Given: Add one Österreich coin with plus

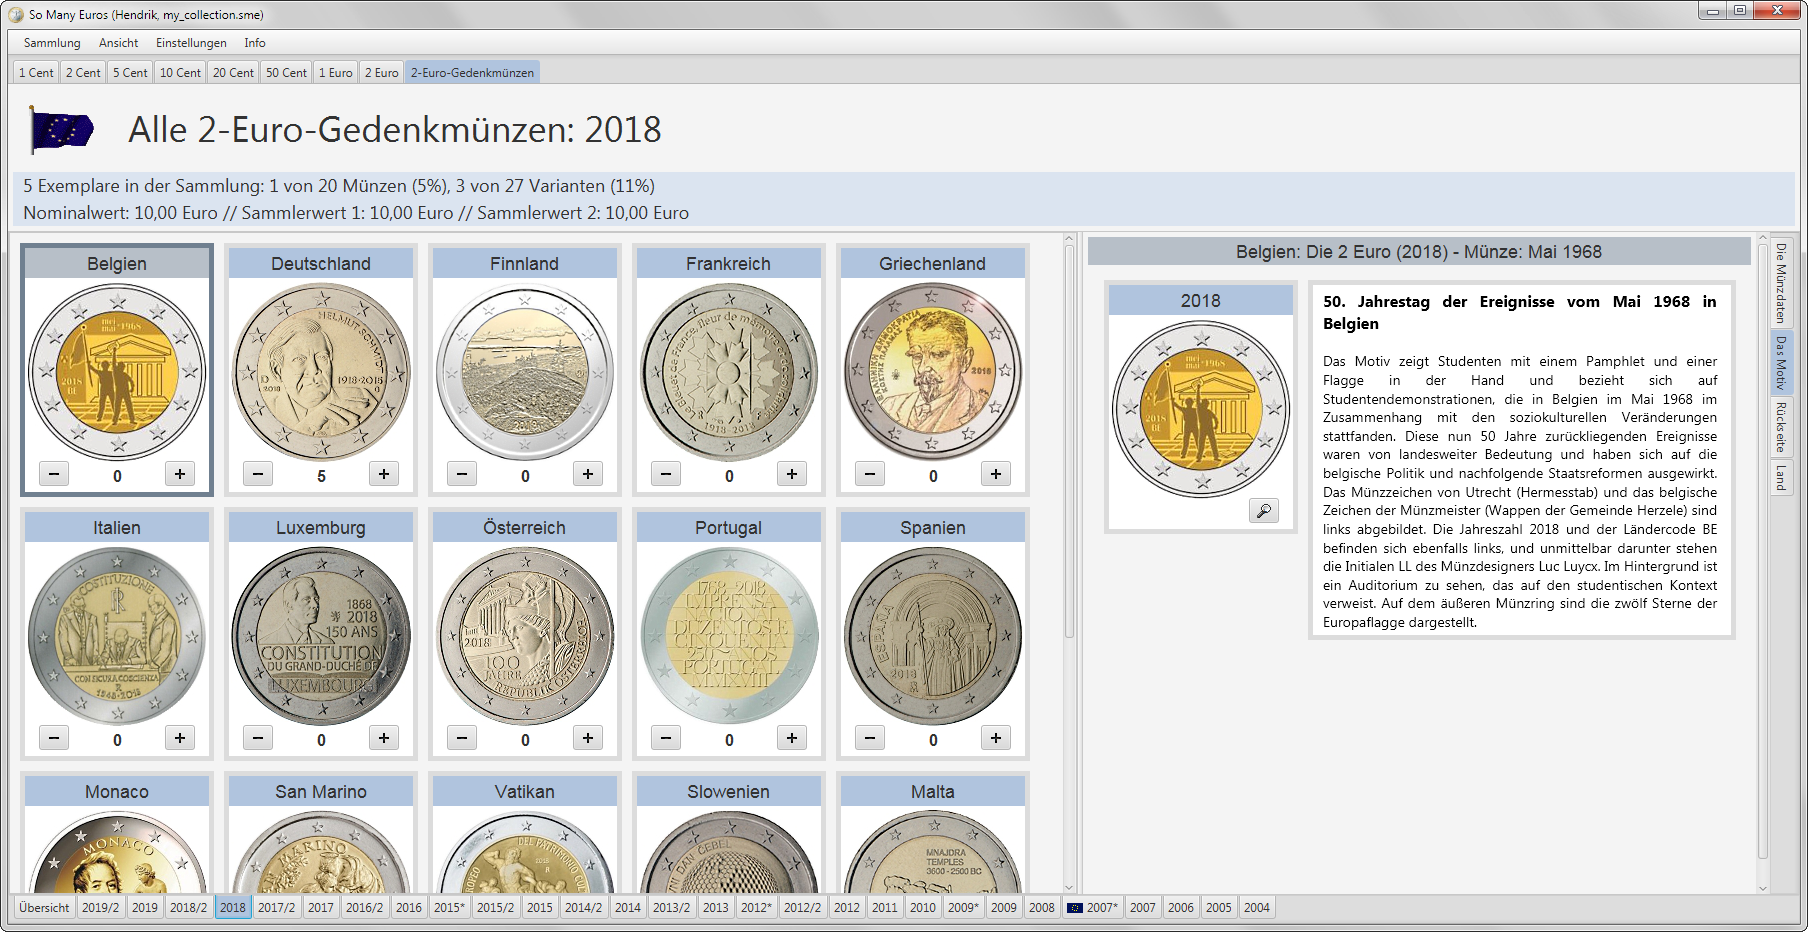Looking at the screenshot, I should click(x=588, y=738).
